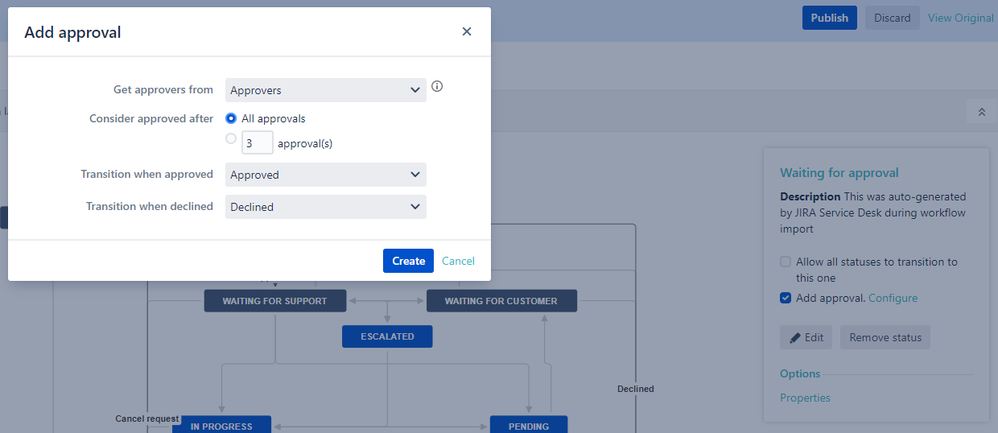Viewport: 998px width, 433px height.
Task: Toggle Allow all statuses to transition checkbox
Action: click(785, 262)
